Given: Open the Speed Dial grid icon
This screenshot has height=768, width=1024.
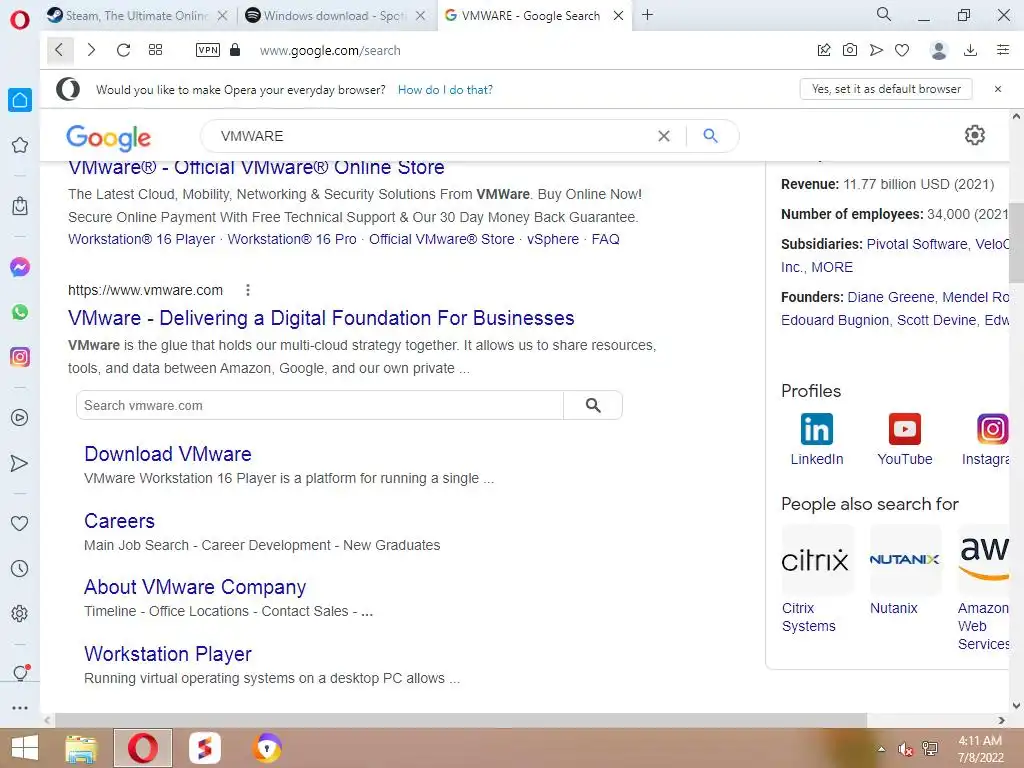Looking at the screenshot, I should pos(155,50).
